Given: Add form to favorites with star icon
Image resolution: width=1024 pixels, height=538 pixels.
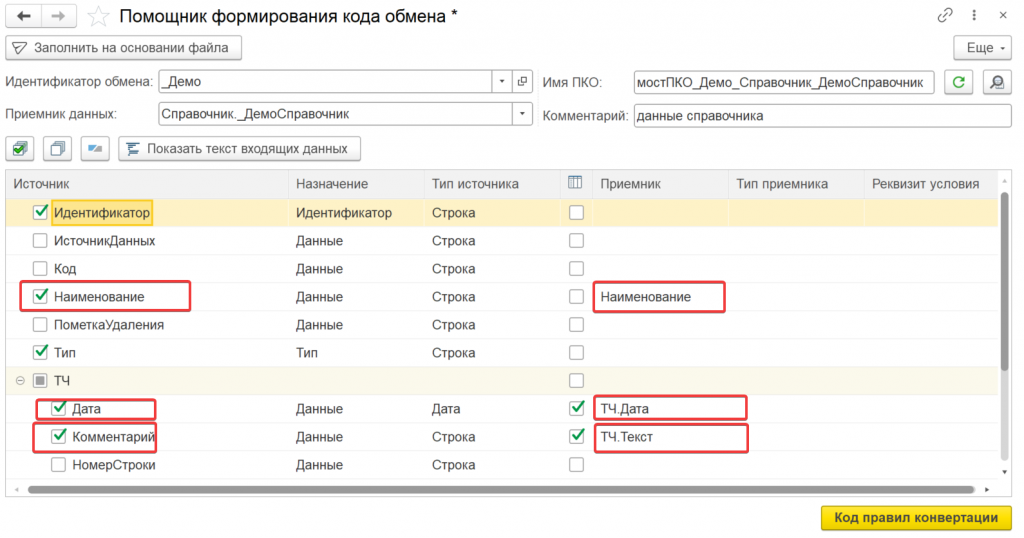Looking at the screenshot, I should pos(98,16).
